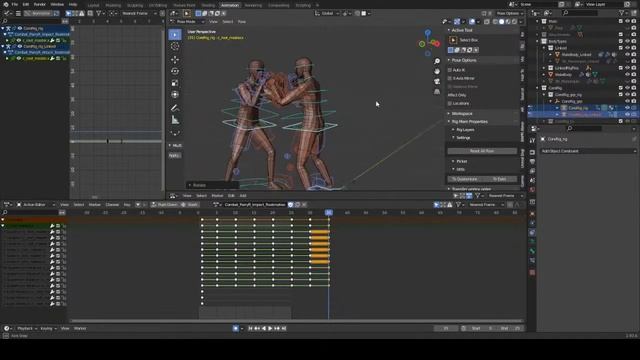Viewport: 640px width, 360px height.
Task: Enable the Auto IK checkbox
Action: pos(450,70)
